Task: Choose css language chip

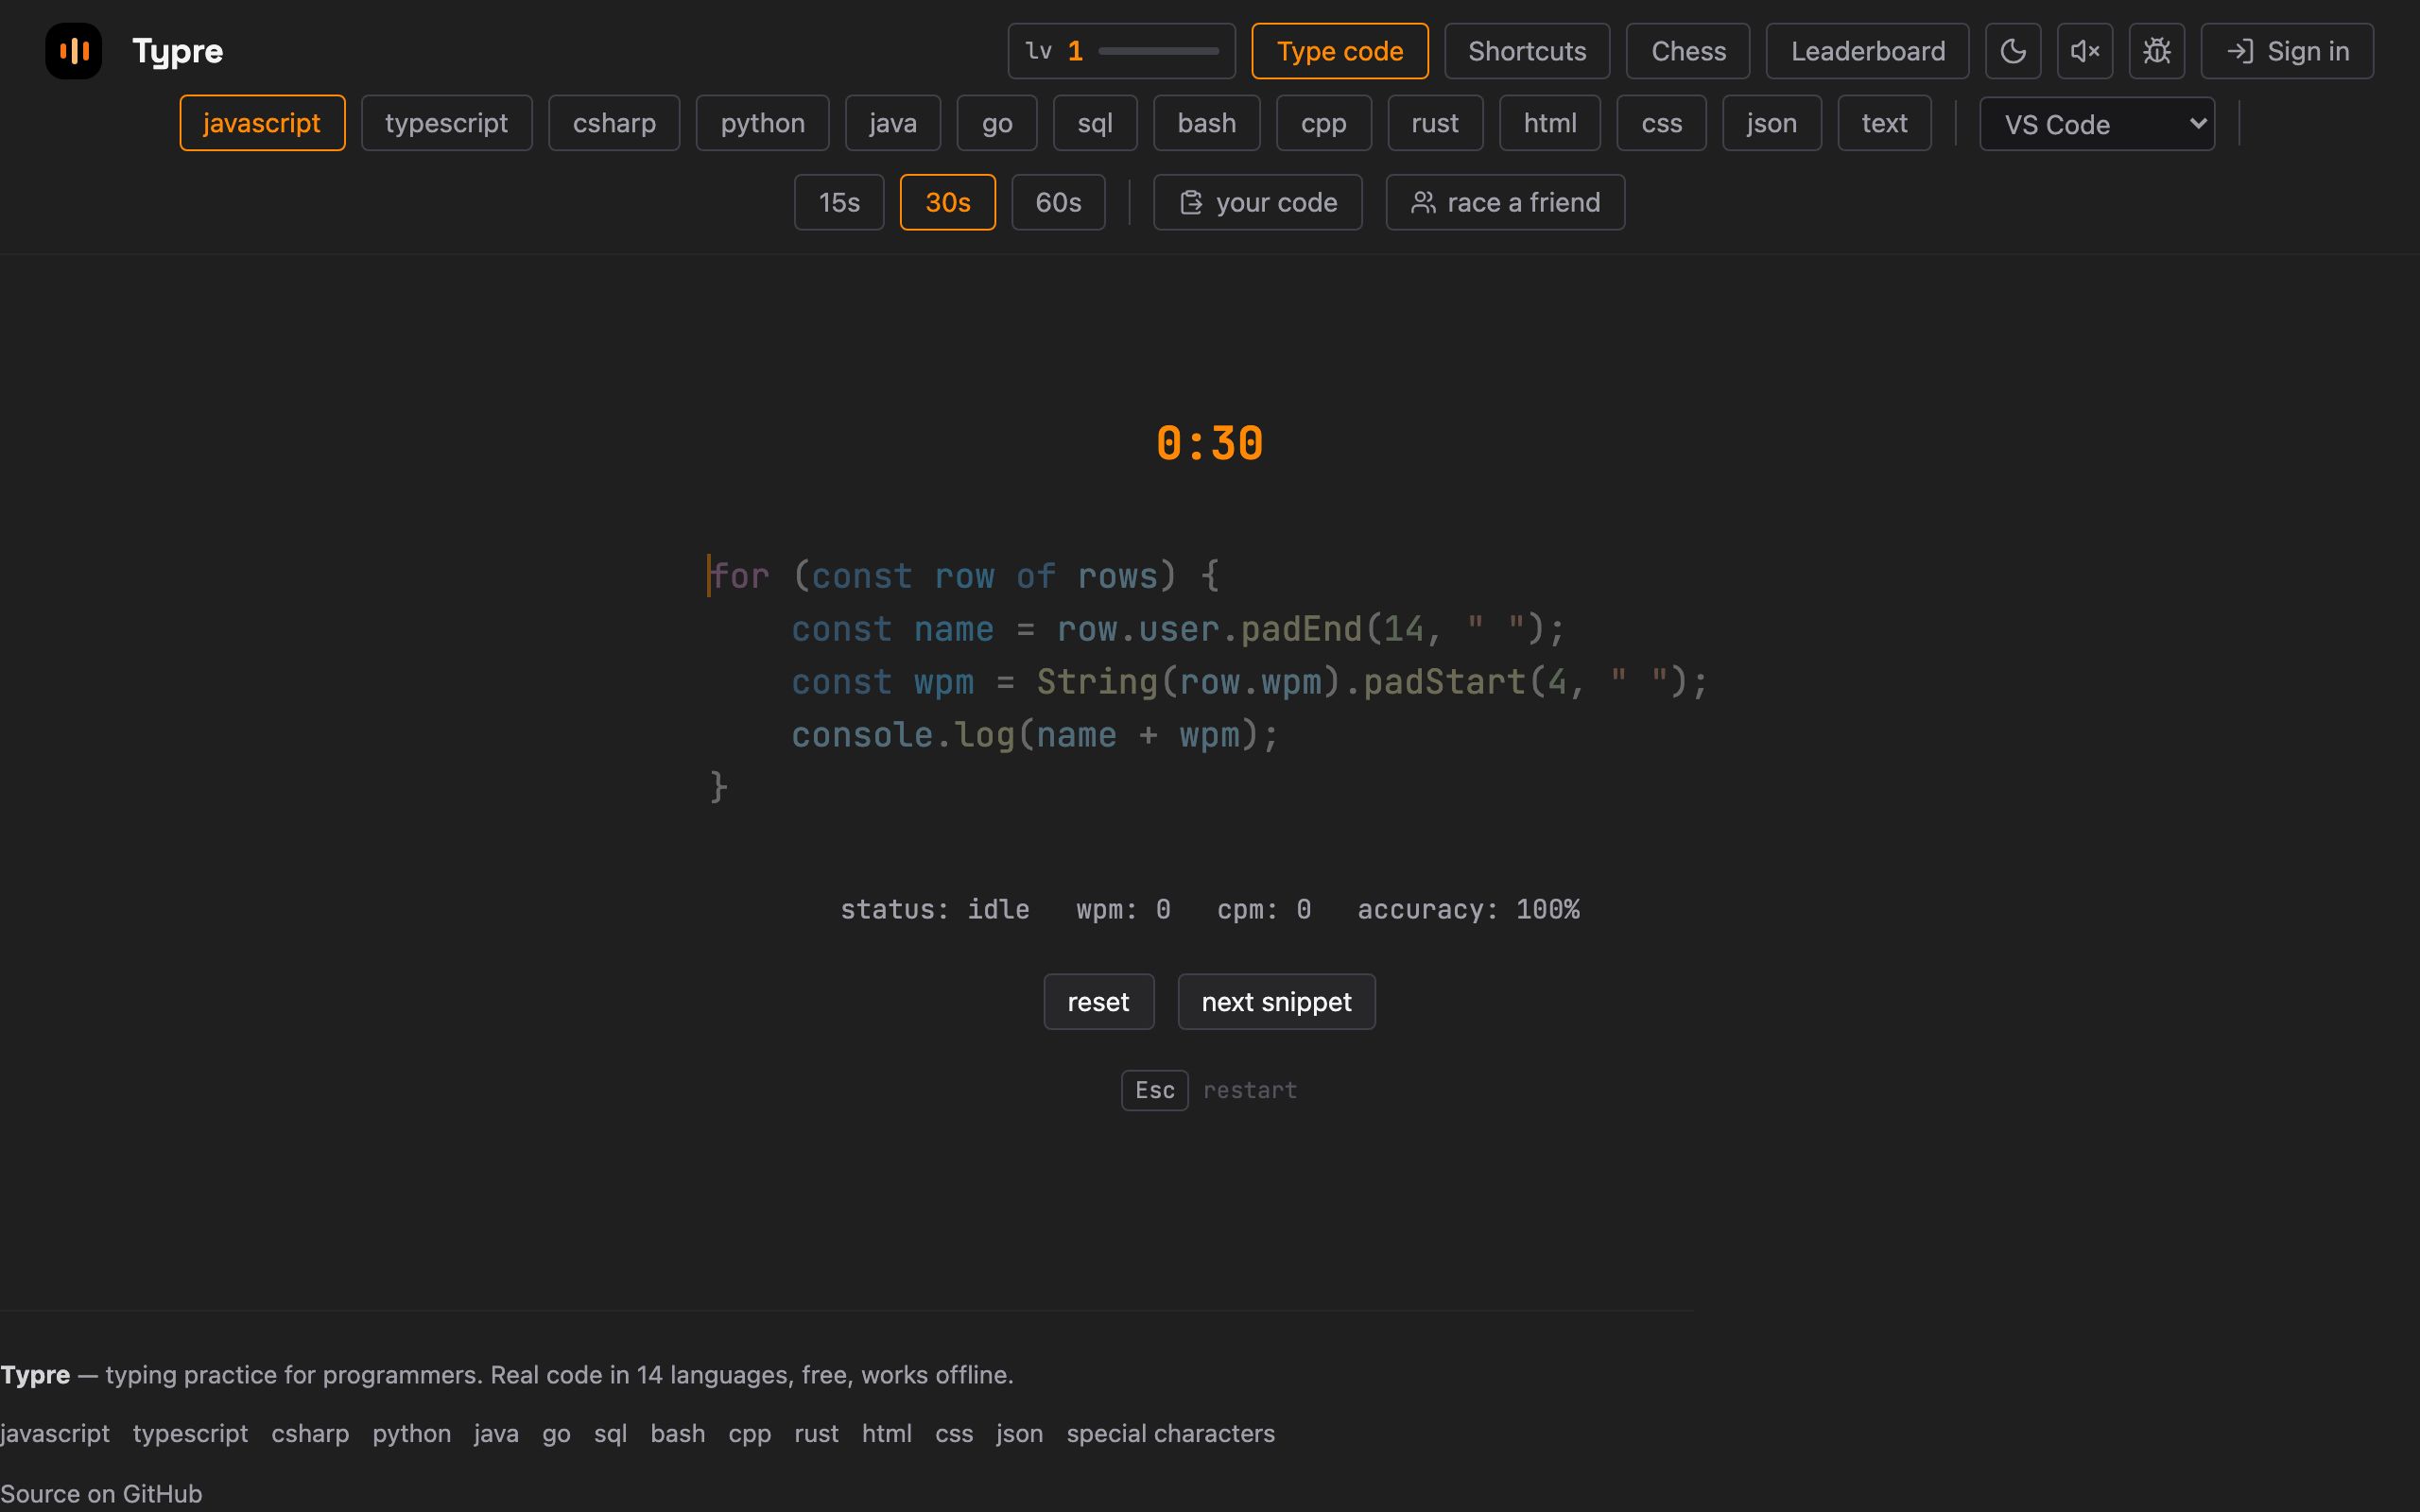Action: [1662, 123]
